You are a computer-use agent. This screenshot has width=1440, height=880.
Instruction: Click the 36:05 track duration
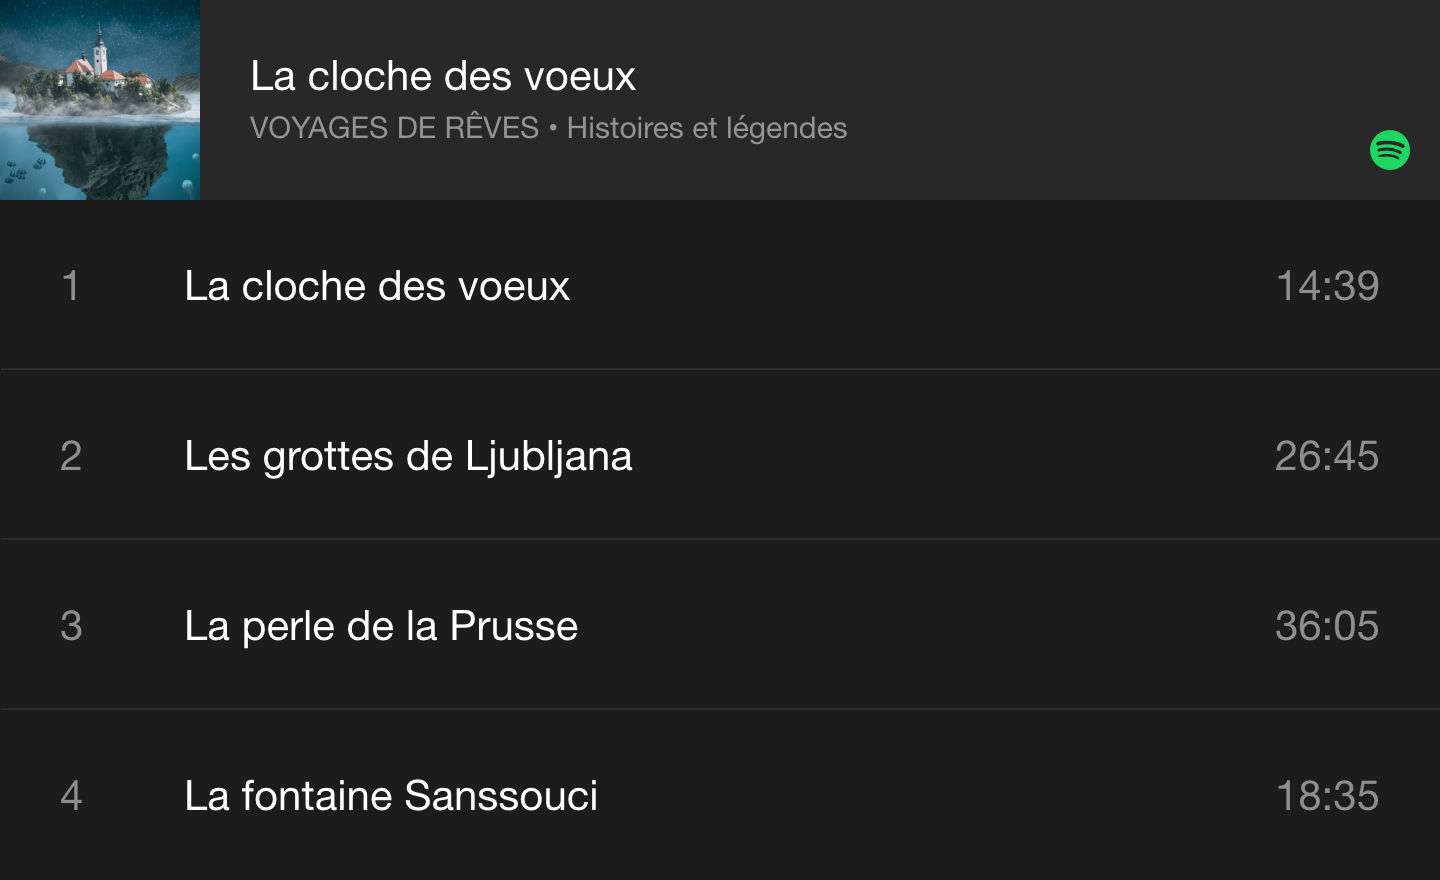pos(1326,626)
